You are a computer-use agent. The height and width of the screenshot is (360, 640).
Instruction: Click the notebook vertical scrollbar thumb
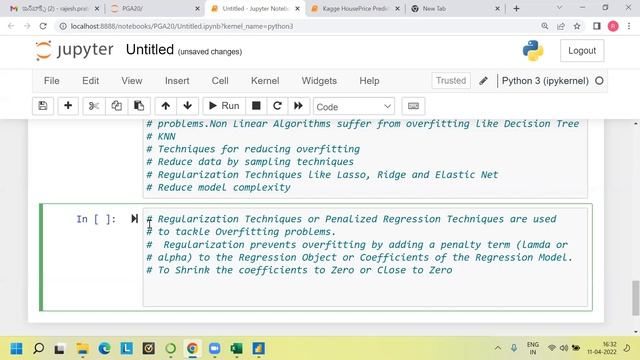636,298
